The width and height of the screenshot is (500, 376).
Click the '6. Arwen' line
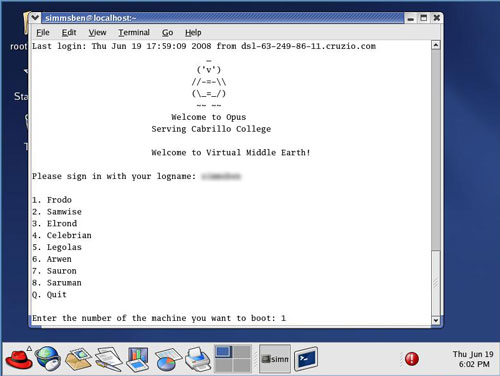[52, 259]
